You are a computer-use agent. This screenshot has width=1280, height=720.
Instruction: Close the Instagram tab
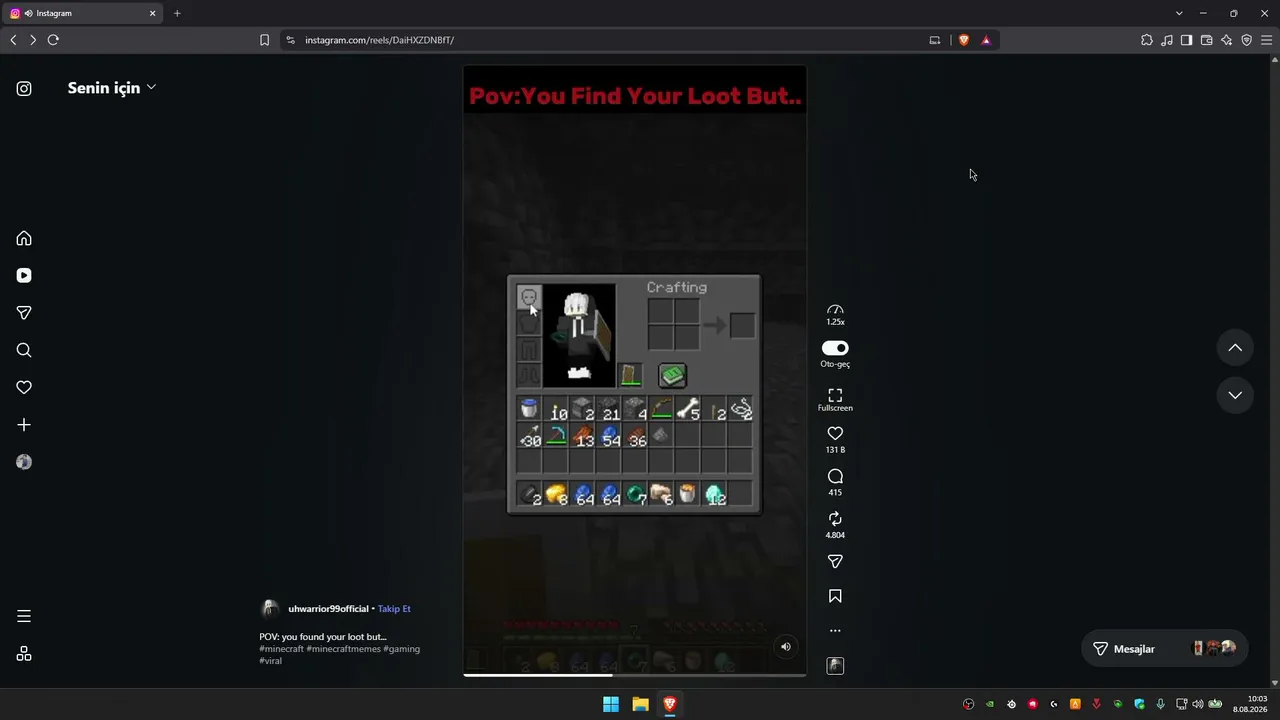click(153, 14)
